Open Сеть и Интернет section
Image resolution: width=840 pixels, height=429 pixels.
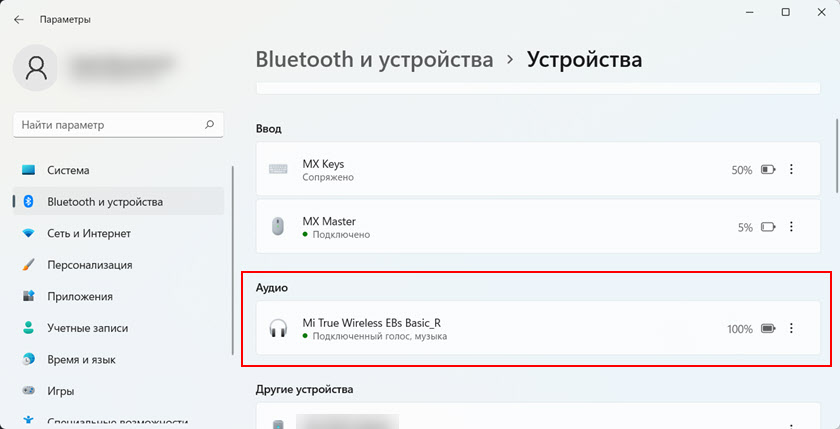pyautogui.click(x=89, y=233)
